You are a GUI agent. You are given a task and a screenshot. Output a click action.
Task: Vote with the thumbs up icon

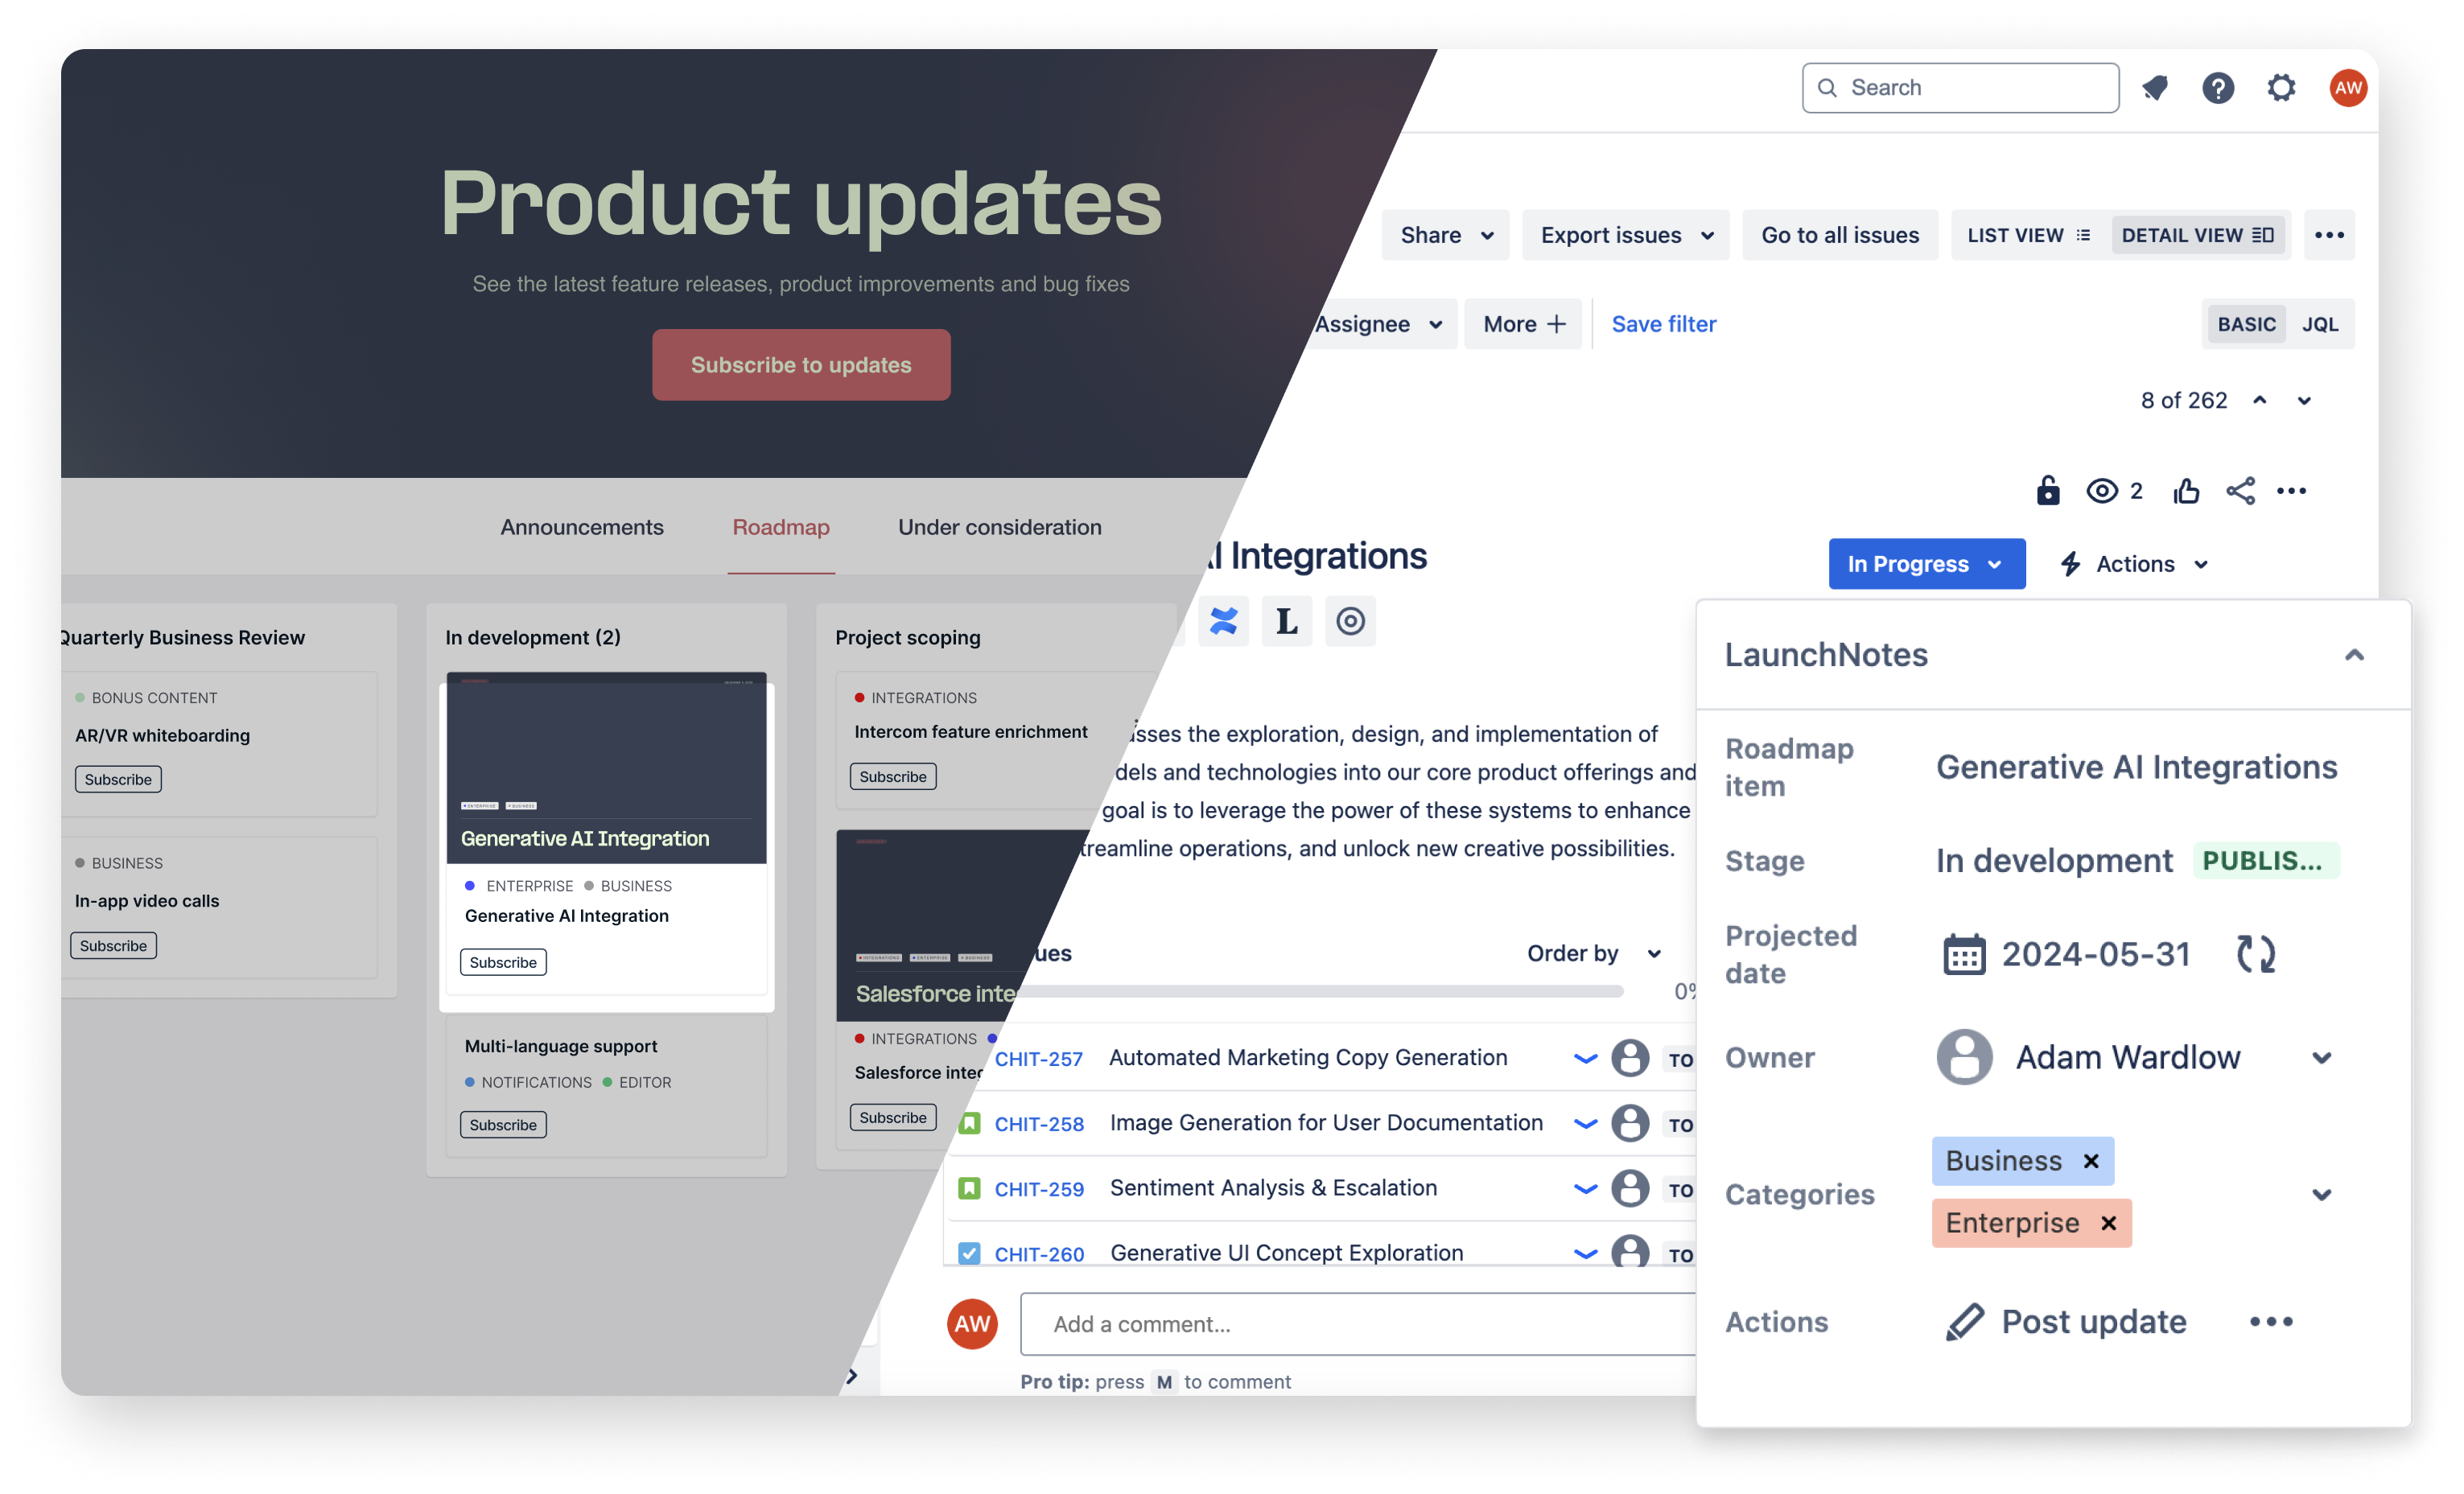2186,490
